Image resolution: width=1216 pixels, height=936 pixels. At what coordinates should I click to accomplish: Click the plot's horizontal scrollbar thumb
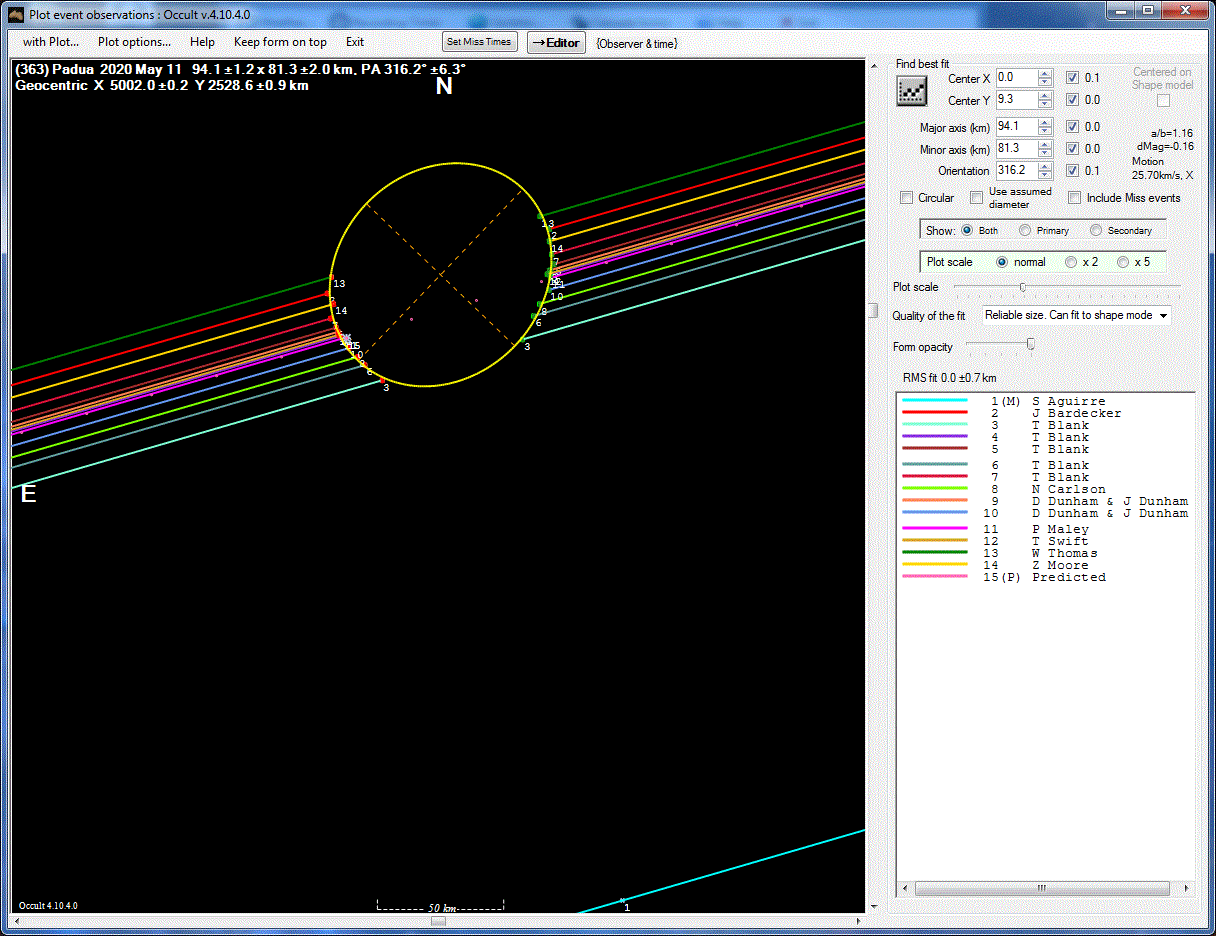click(438, 921)
